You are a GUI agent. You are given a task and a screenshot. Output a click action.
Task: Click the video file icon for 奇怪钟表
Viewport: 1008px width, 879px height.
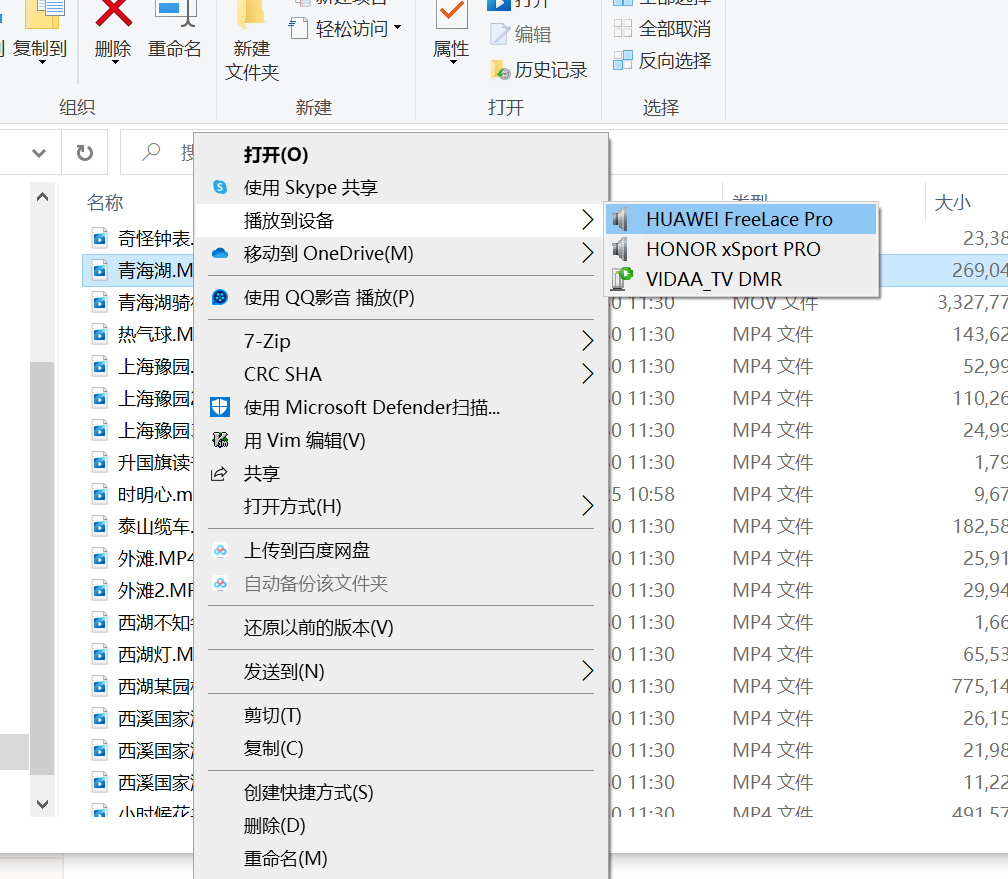pyautogui.click(x=100, y=239)
